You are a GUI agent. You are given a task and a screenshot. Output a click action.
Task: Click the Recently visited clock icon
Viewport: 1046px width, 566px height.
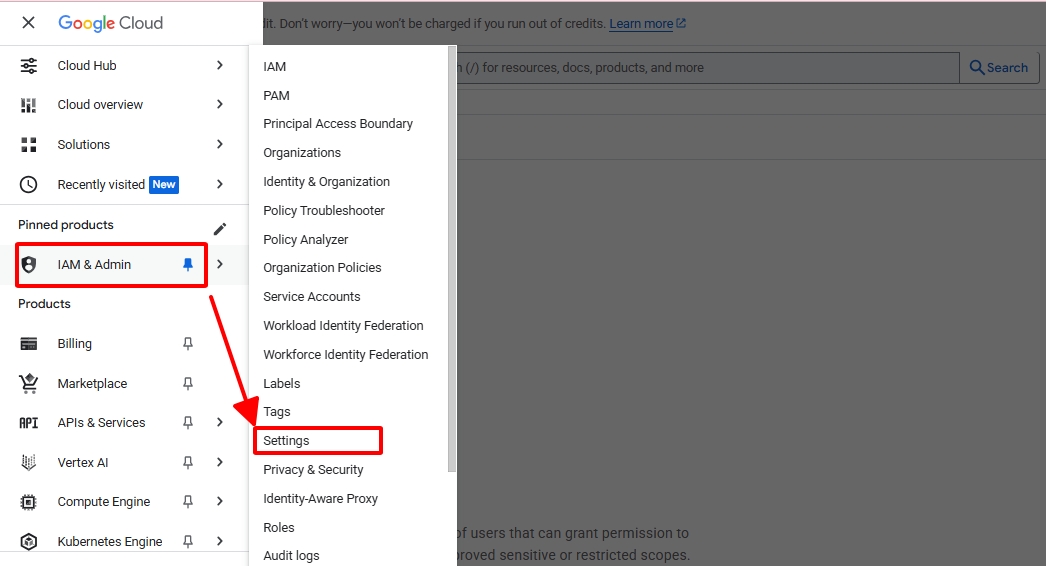[29, 184]
